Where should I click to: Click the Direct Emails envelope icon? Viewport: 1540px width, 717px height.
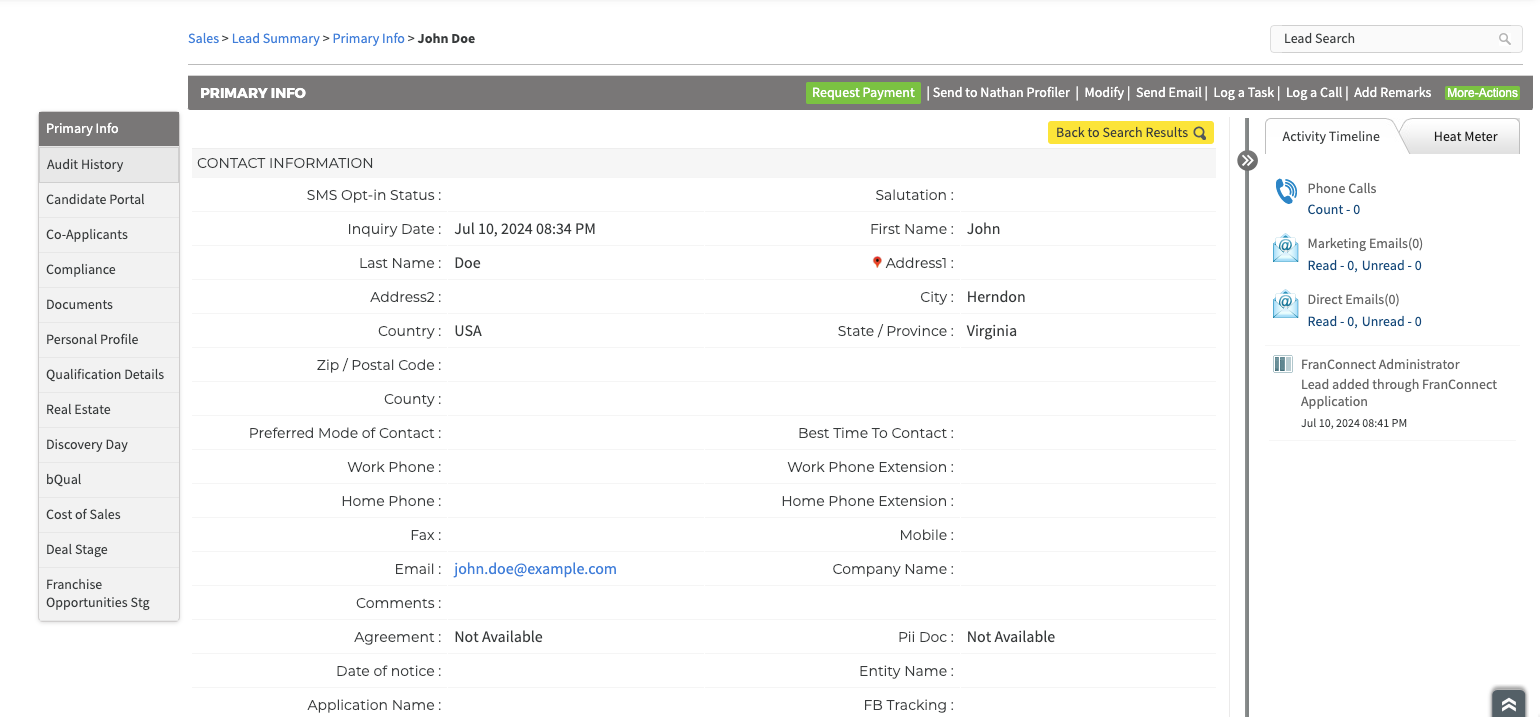coord(1285,304)
